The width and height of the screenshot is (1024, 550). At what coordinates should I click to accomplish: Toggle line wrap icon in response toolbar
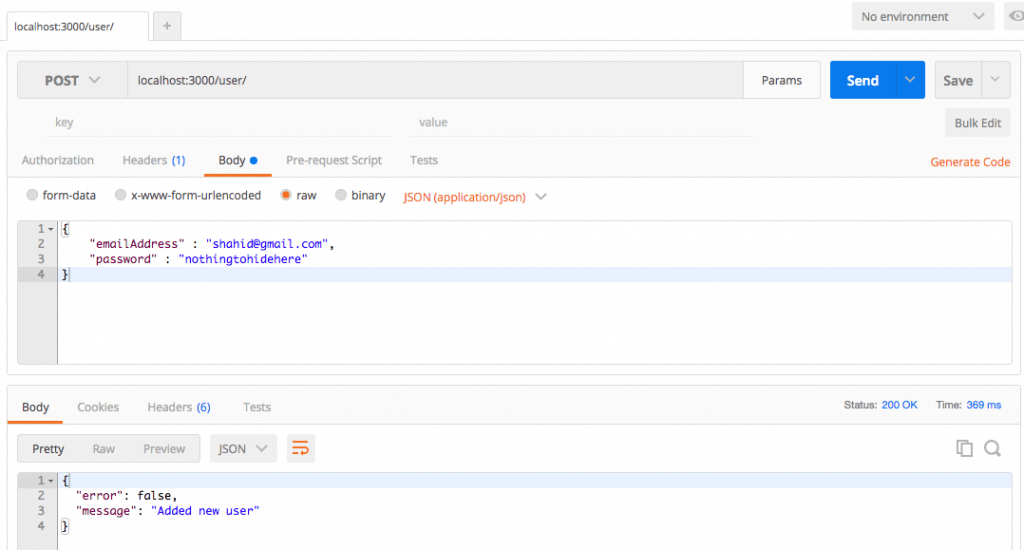point(300,449)
